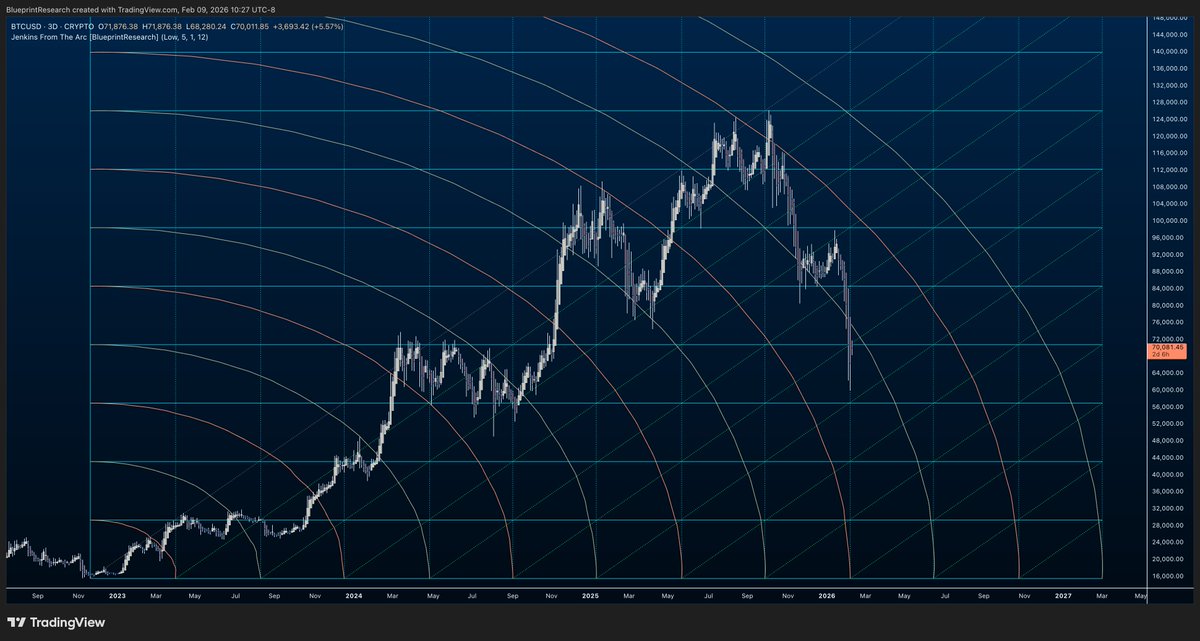The height and width of the screenshot is (641, 1200).
Task: Click the 52,000.00 price axis label
Action: tap(1167, 424)
